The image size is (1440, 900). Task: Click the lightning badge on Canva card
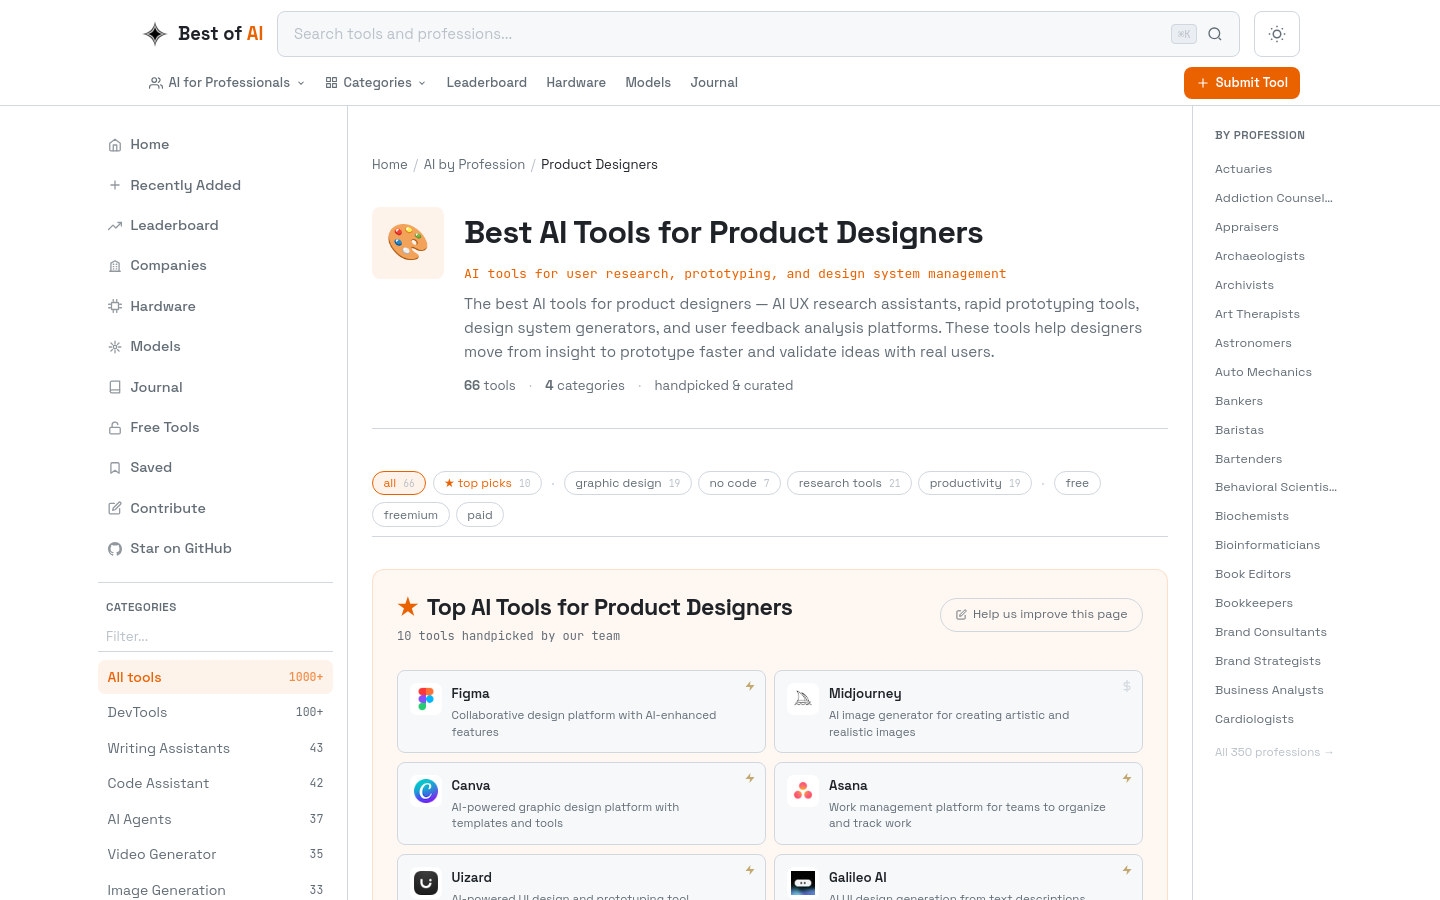point(750,778)
